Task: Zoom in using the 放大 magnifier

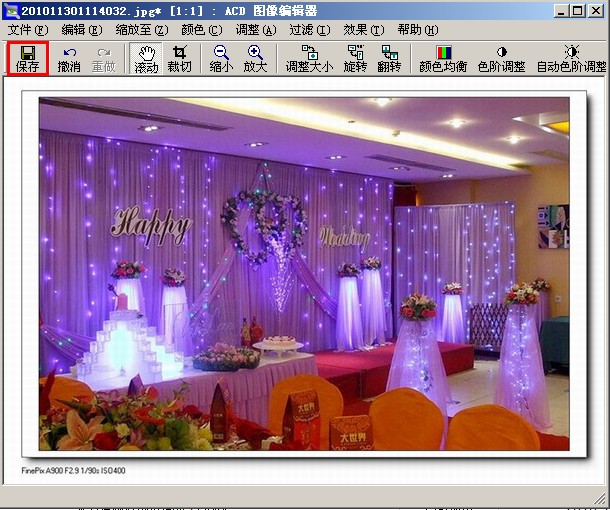Action: pos(255,59)
